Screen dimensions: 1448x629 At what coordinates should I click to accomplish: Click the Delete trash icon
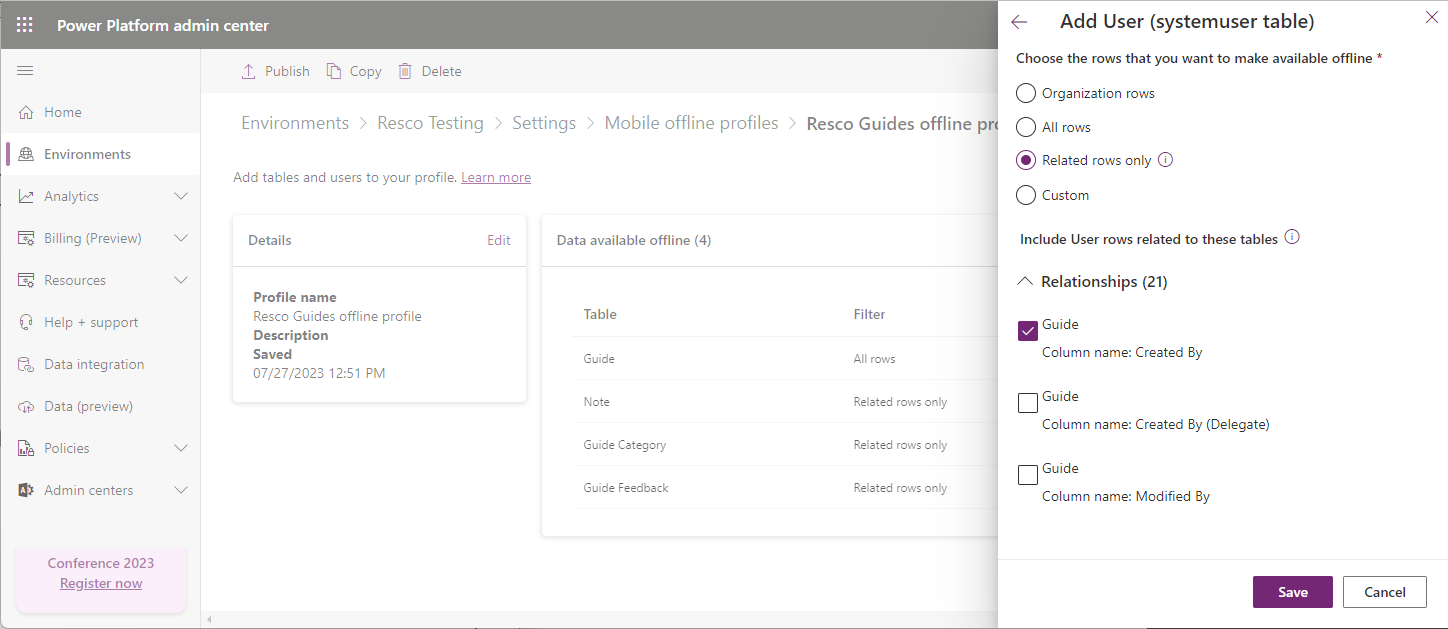(405, 71)
